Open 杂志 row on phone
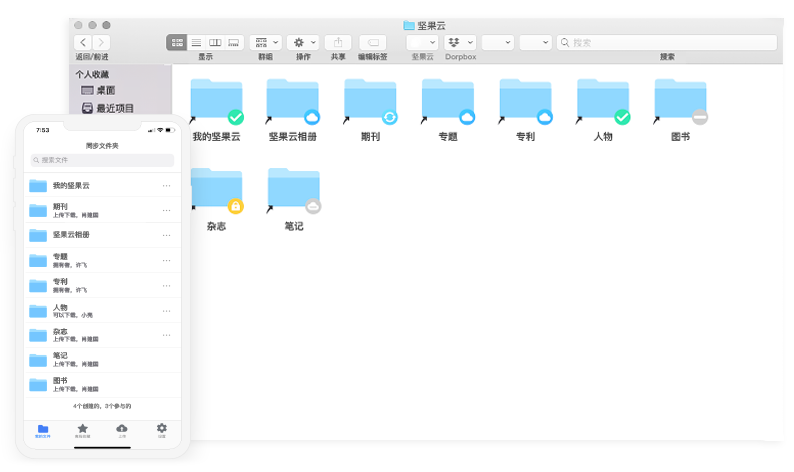The height and width of the screenshot is (472, 794). [102, 335]
